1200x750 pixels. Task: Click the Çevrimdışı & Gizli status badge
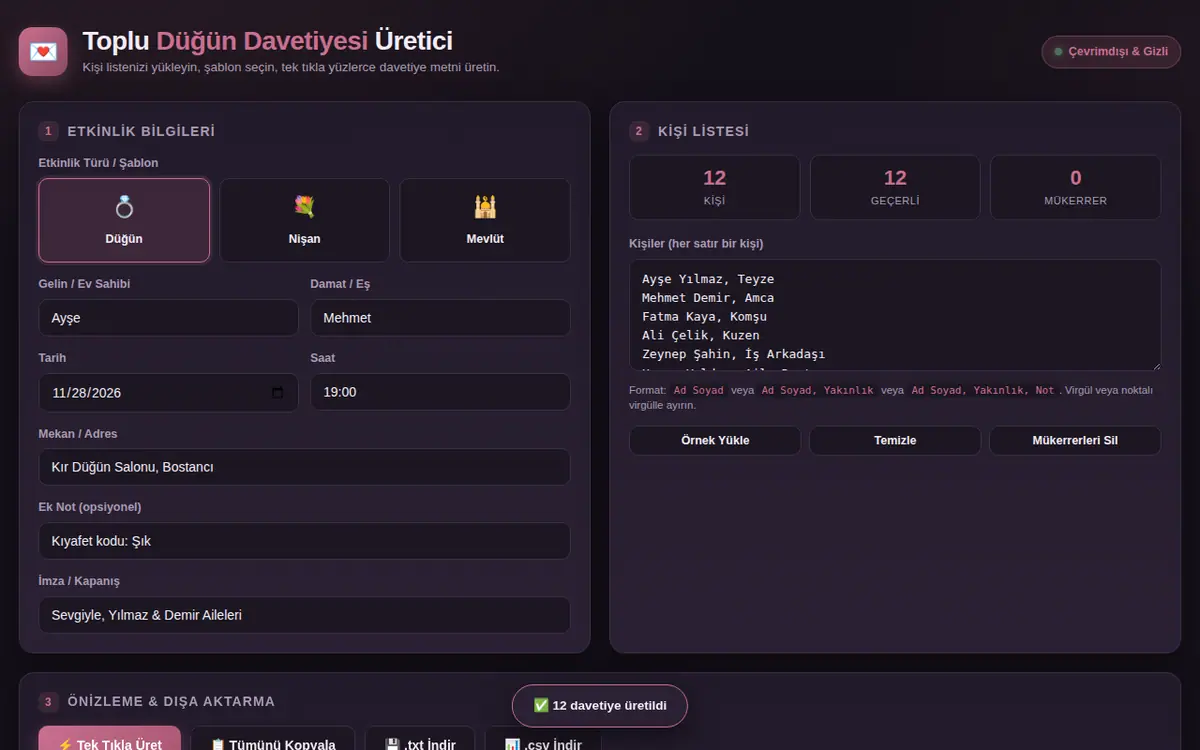tap(1111, 52)
